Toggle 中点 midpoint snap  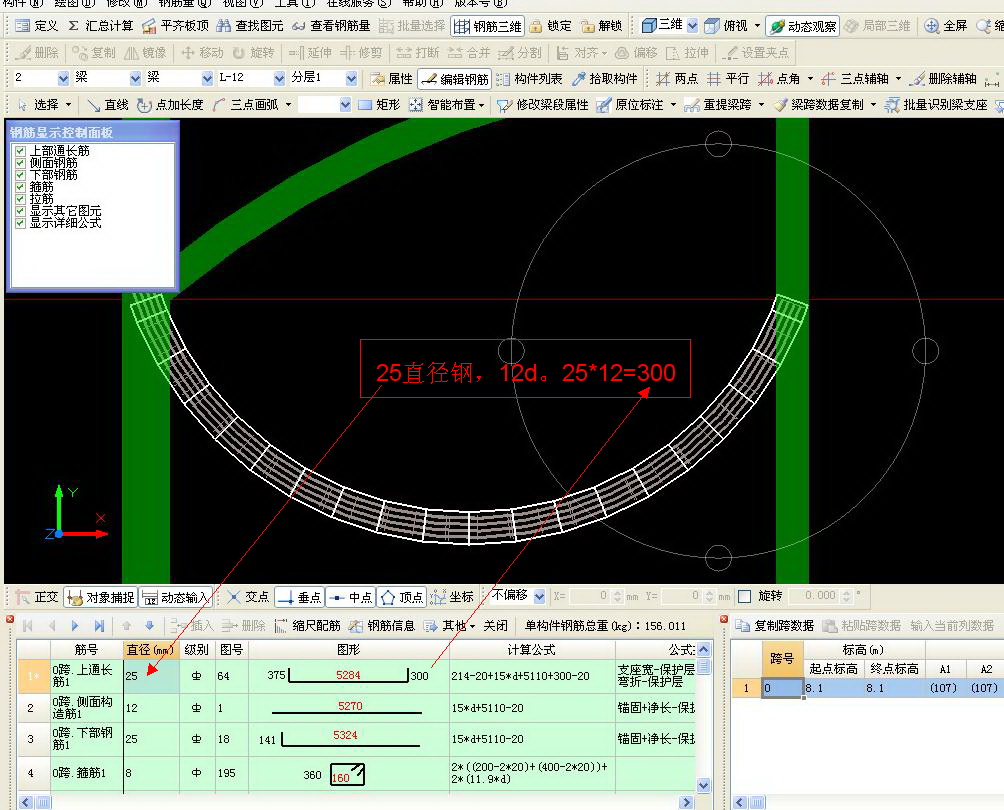click(351, 597)
